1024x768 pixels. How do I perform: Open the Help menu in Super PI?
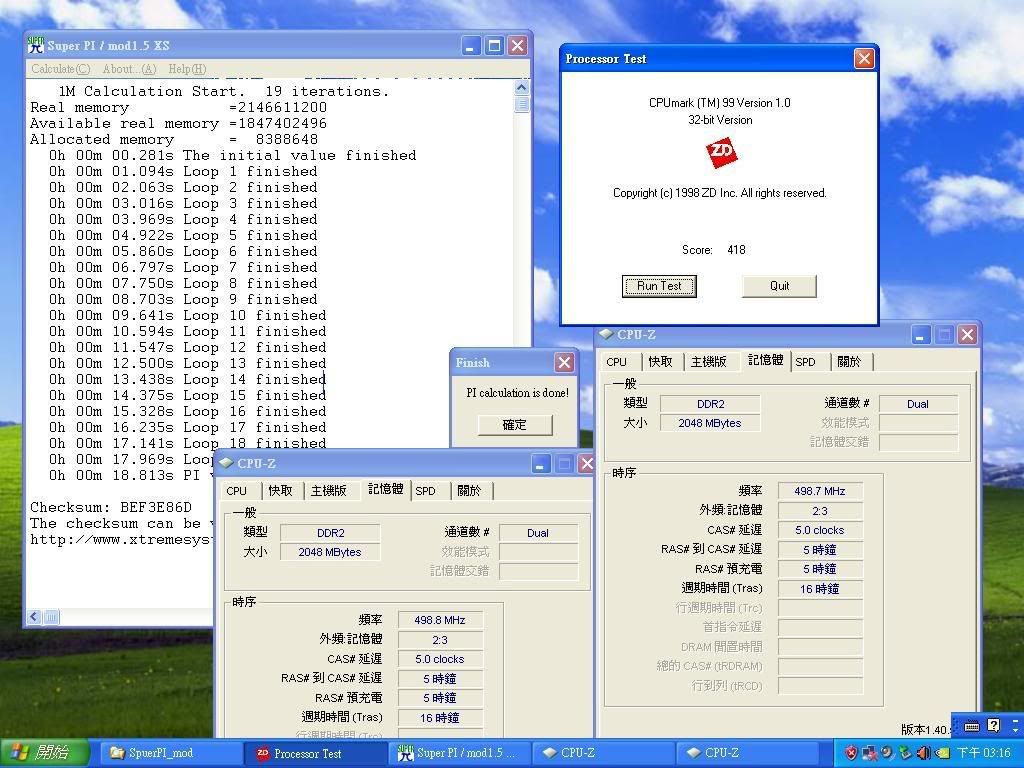tap(187, 69)
